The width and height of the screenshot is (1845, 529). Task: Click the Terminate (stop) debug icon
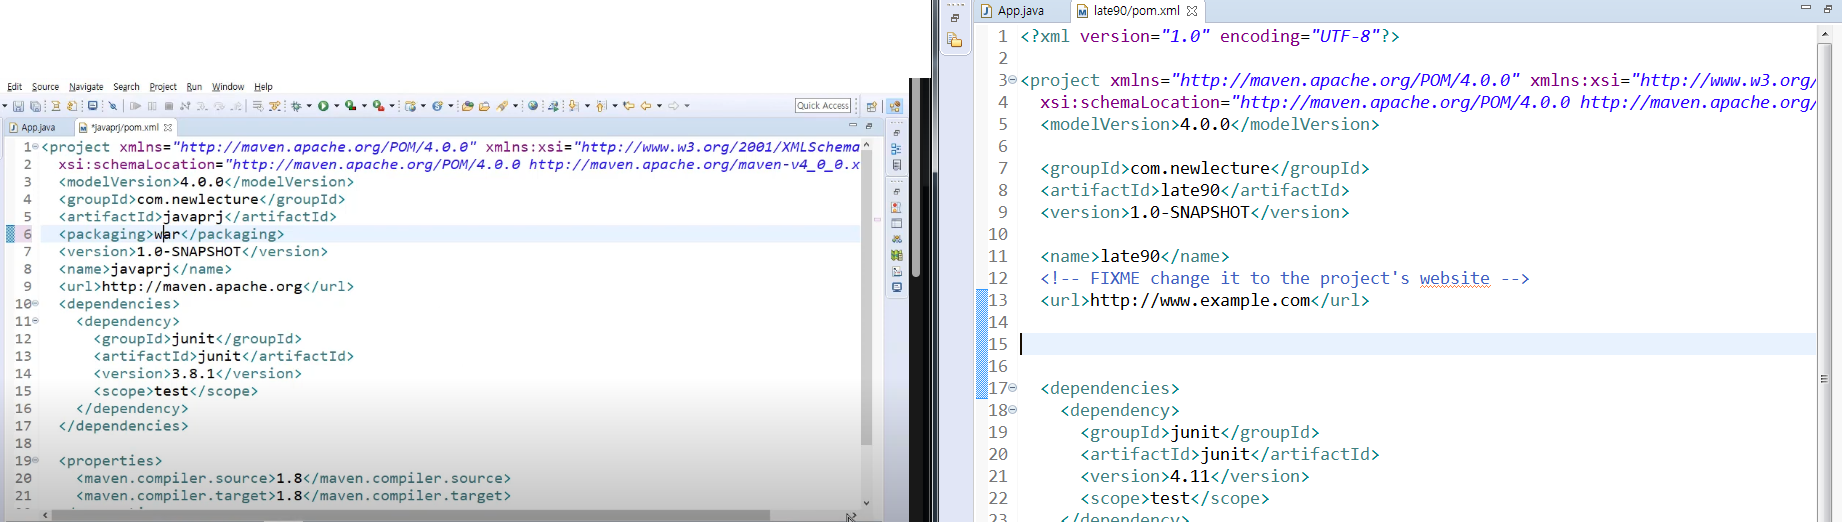pyautogui.click(x=169, y=106)
